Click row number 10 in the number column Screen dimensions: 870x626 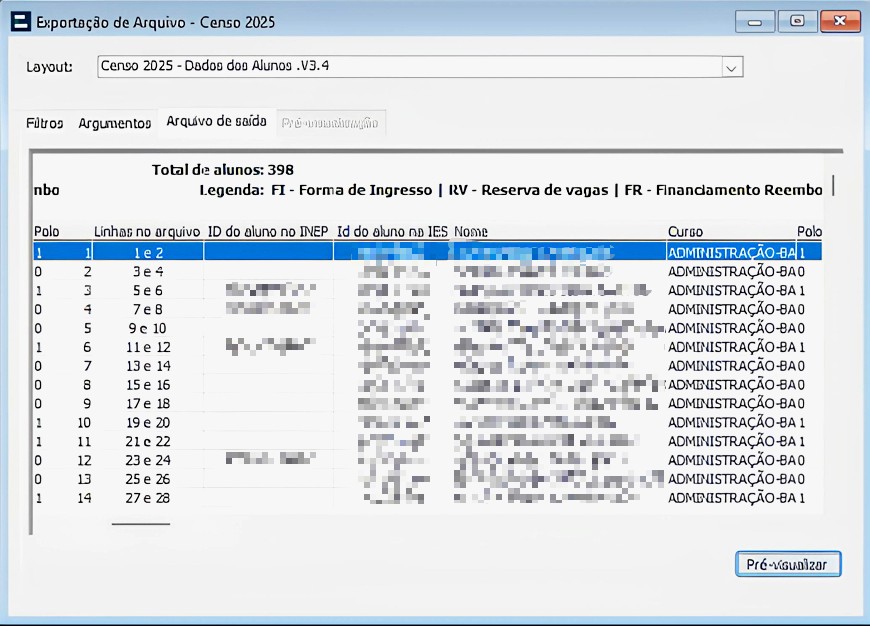coord(84,422)
